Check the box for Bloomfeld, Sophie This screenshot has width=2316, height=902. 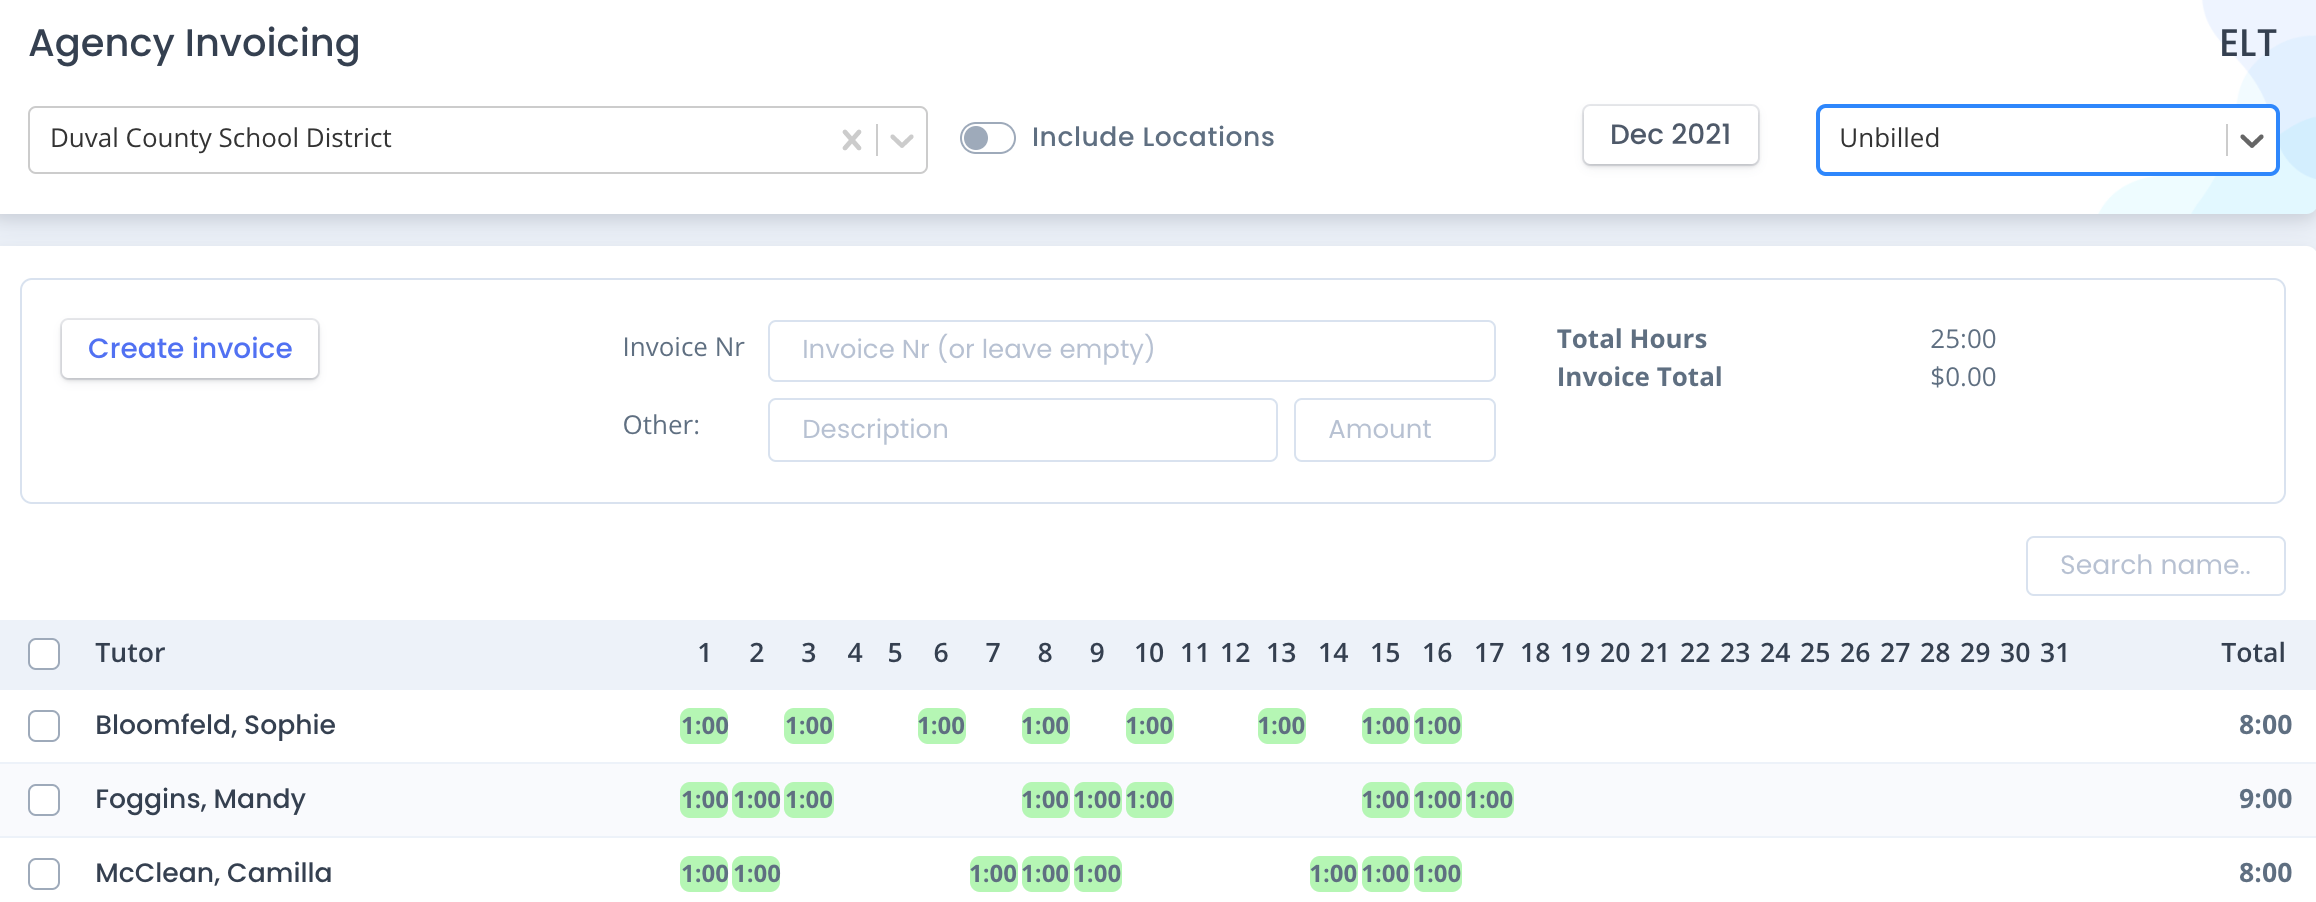(x=44, y=725)
